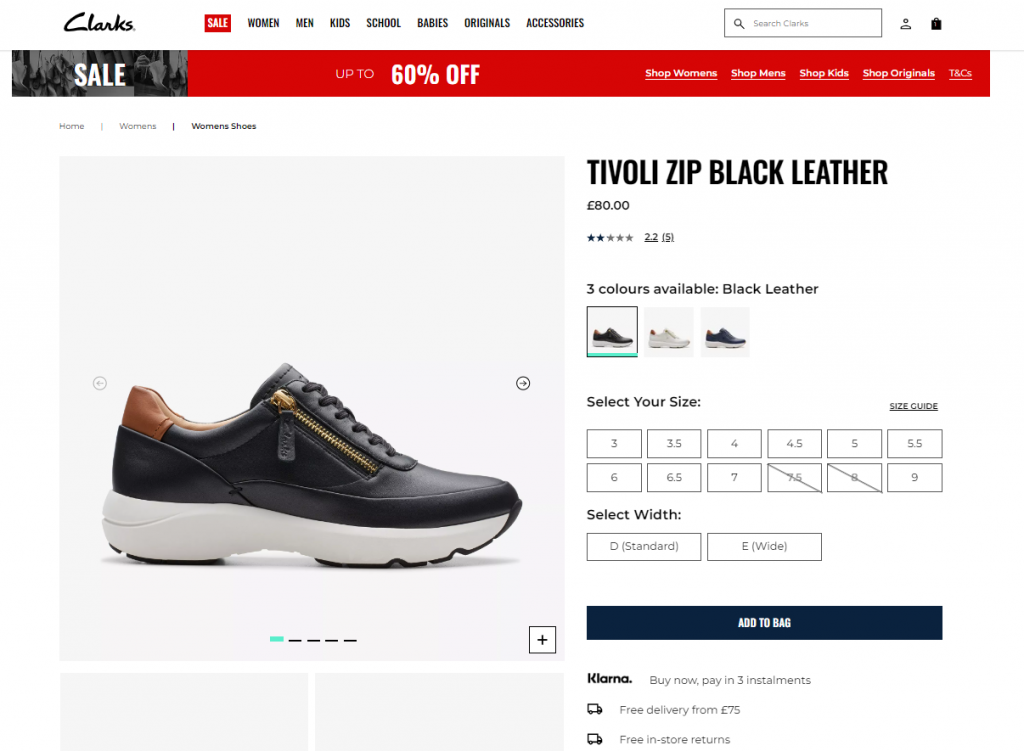
Task: Click the Klarna logo
Action: tap(609, 679)
